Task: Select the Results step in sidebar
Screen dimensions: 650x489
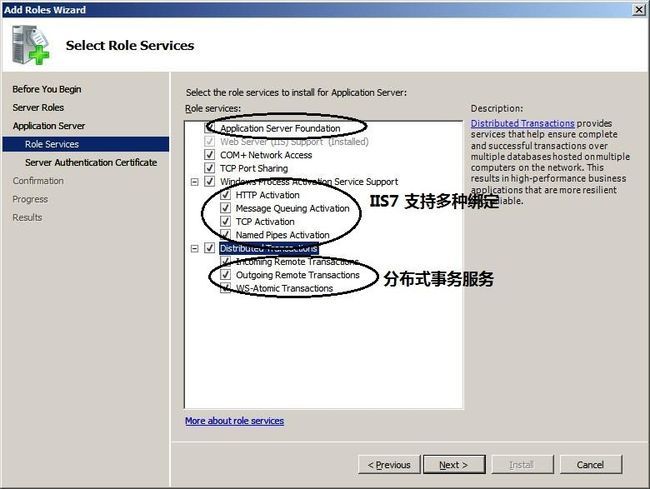Action: tap(27, 217)
